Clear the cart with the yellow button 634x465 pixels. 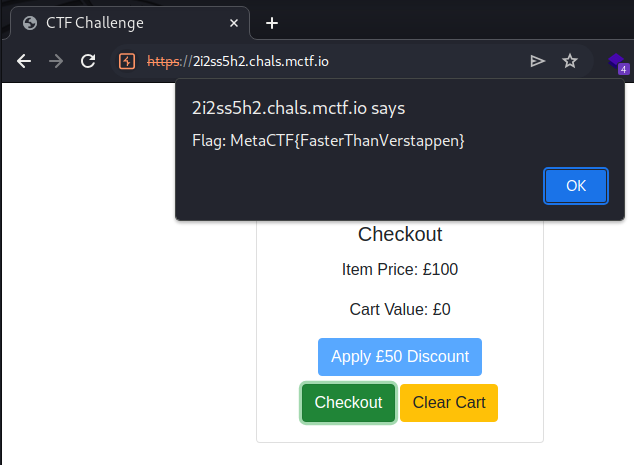(449, 403)
